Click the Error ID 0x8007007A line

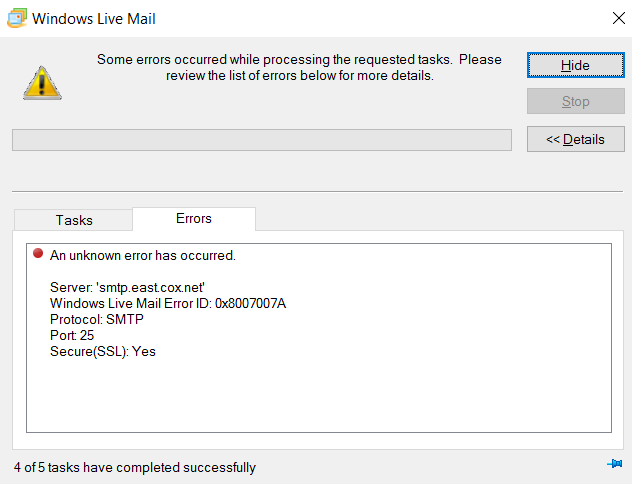168,303
